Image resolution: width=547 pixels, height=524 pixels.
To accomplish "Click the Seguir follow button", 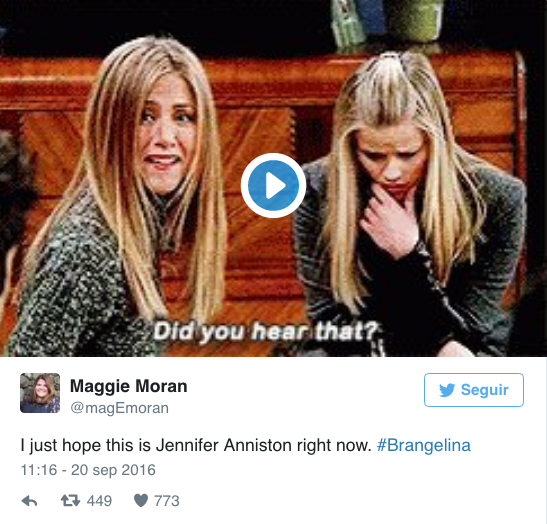I will point(474,390).
